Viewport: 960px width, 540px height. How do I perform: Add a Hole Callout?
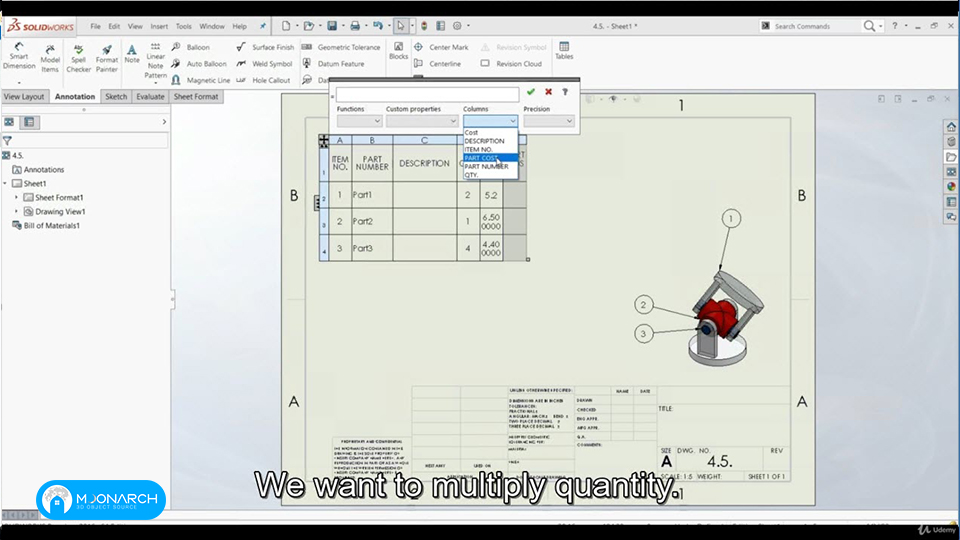point(263,80)
